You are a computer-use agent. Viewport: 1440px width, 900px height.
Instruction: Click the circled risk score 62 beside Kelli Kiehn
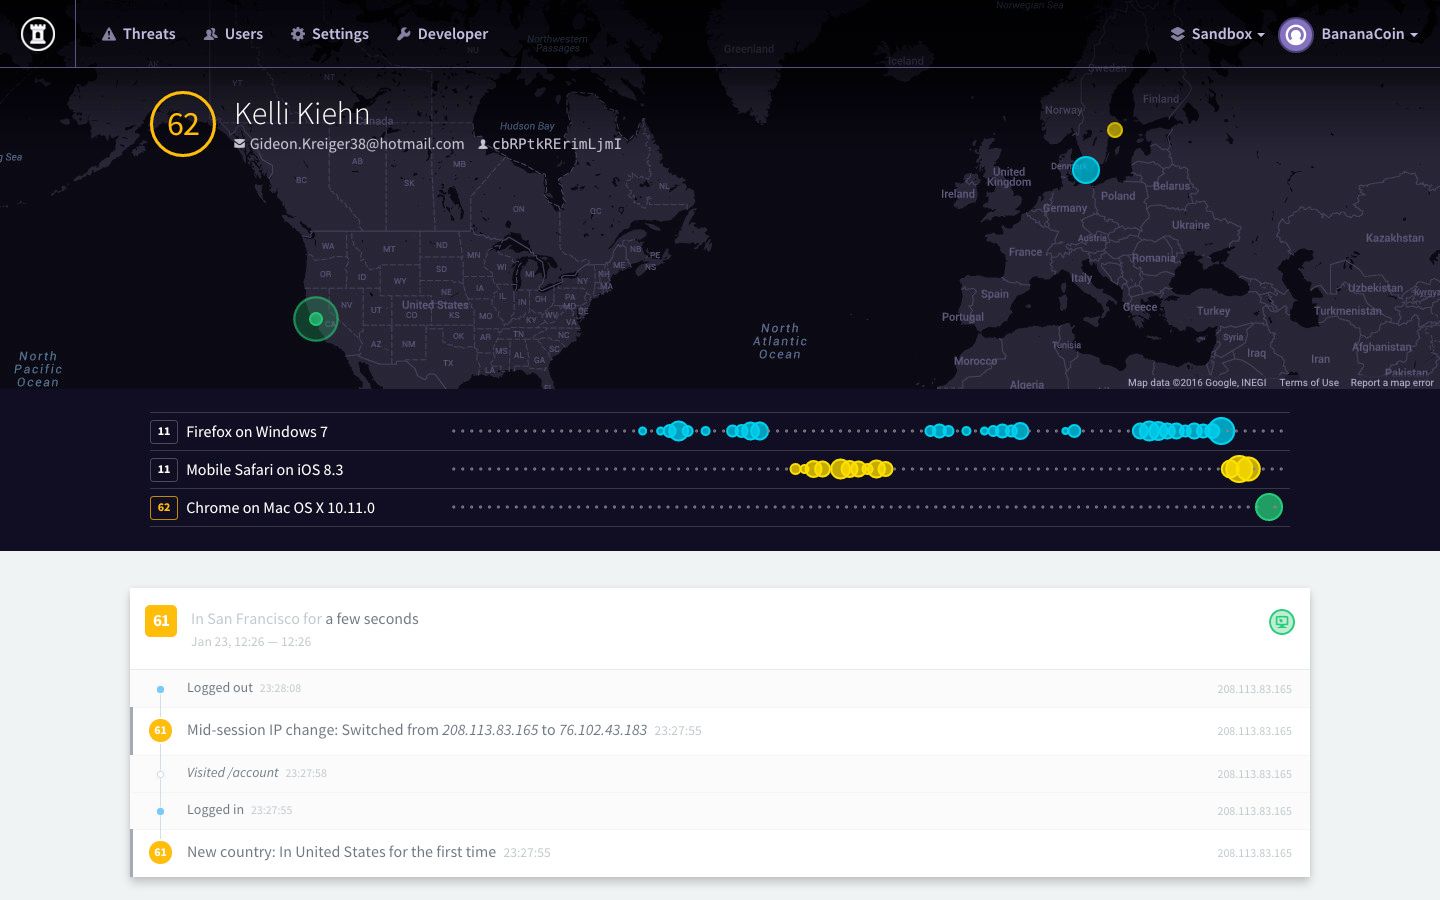click(182, 123)
